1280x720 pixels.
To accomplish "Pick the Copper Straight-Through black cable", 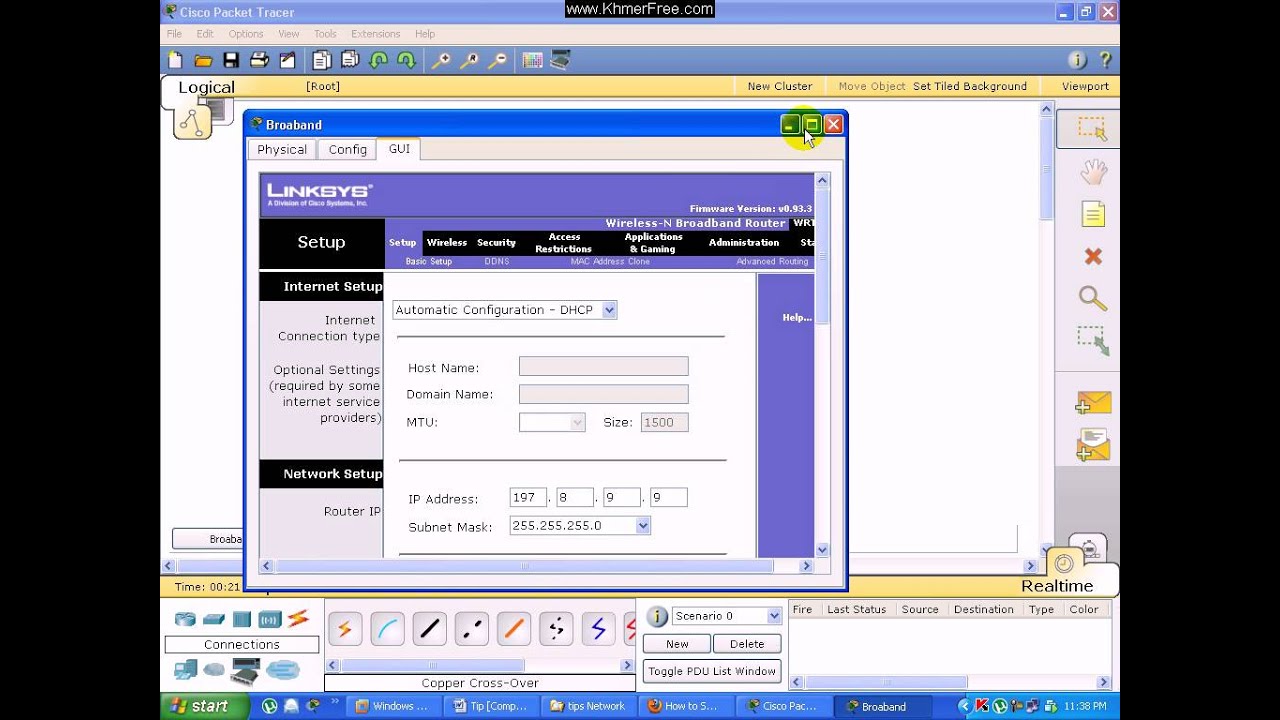I will (x=430, y=629).
